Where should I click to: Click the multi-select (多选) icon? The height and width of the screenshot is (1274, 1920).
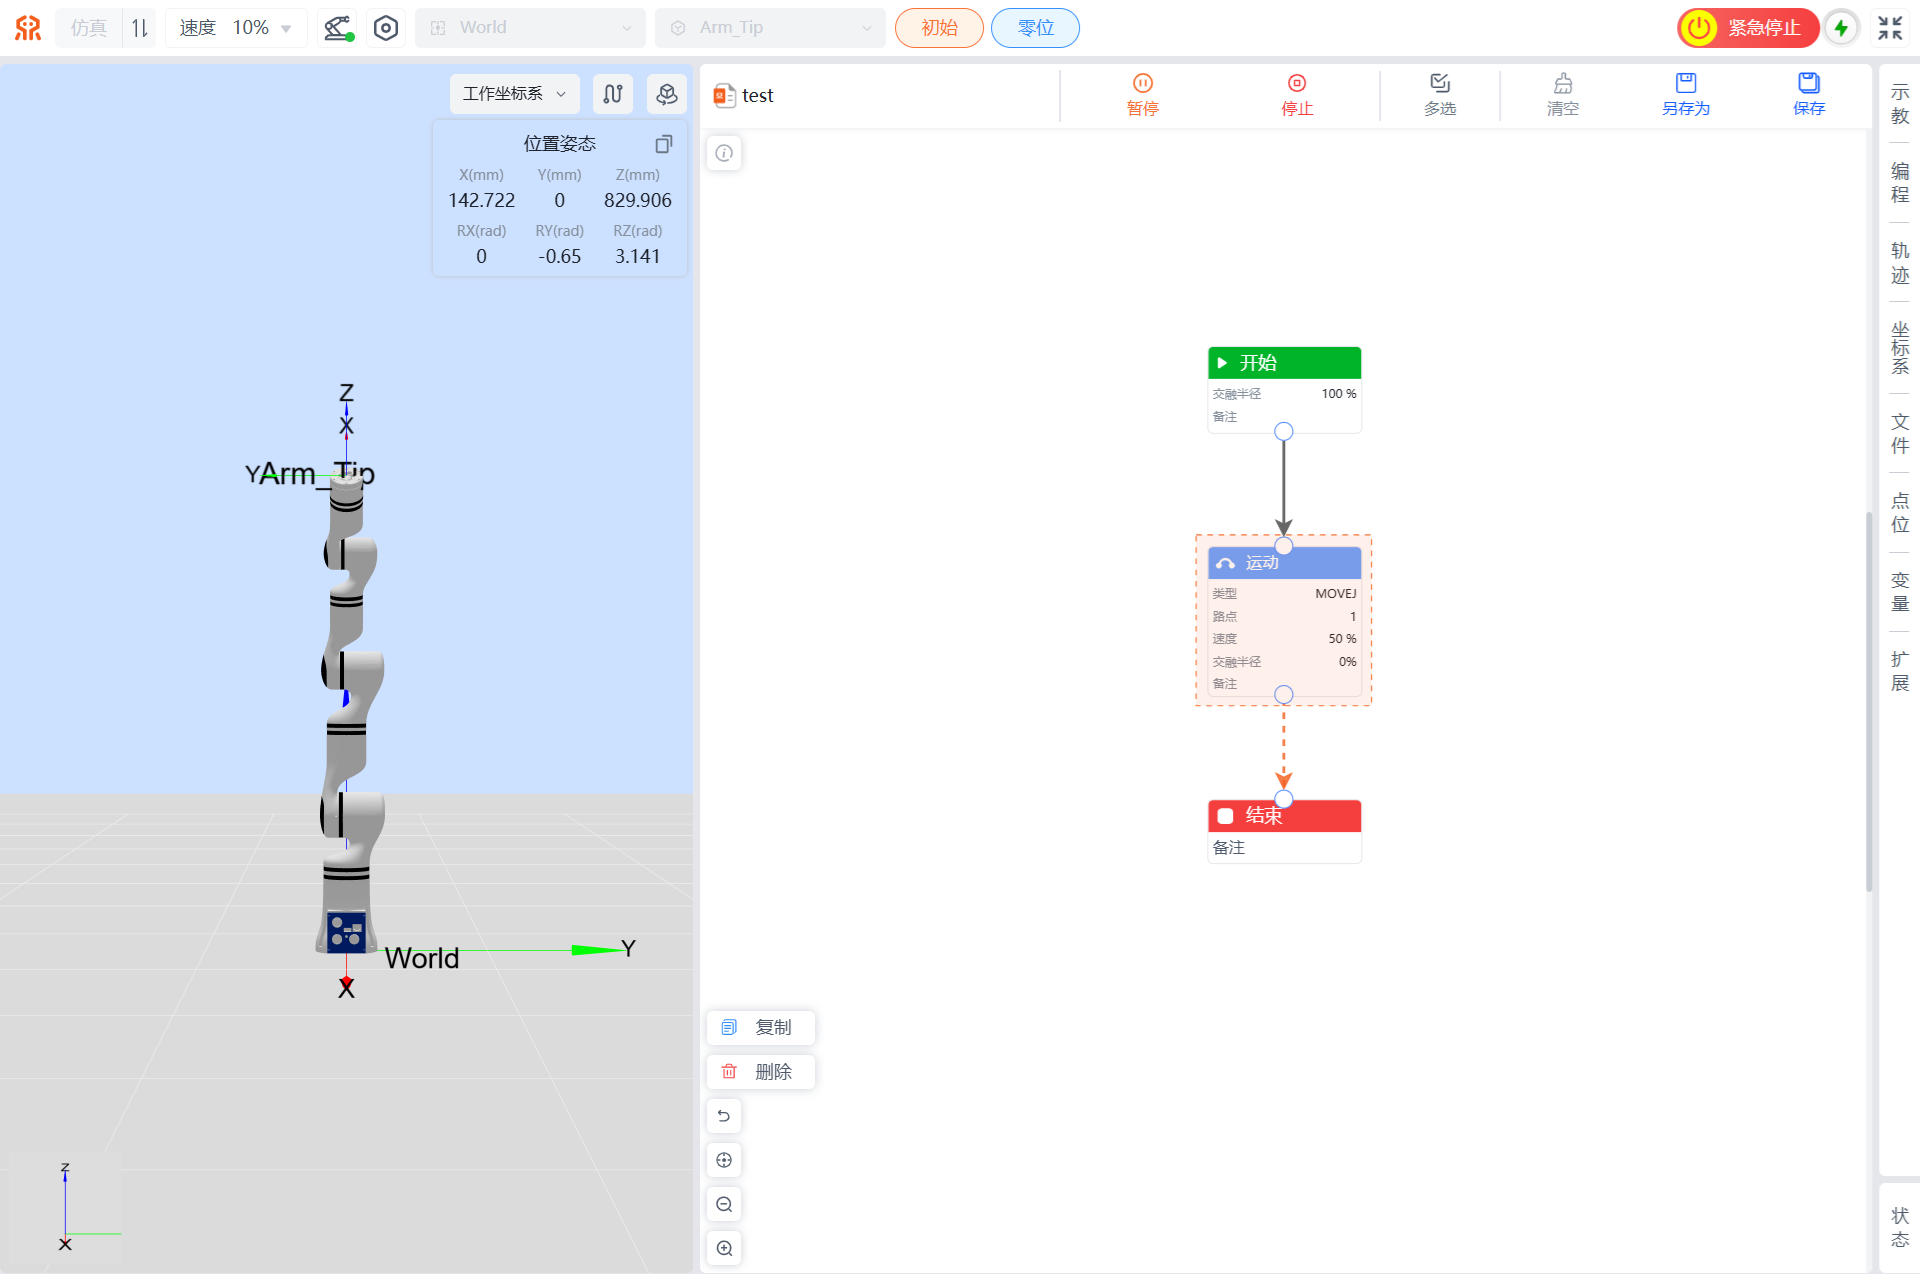click(1439, 83)
